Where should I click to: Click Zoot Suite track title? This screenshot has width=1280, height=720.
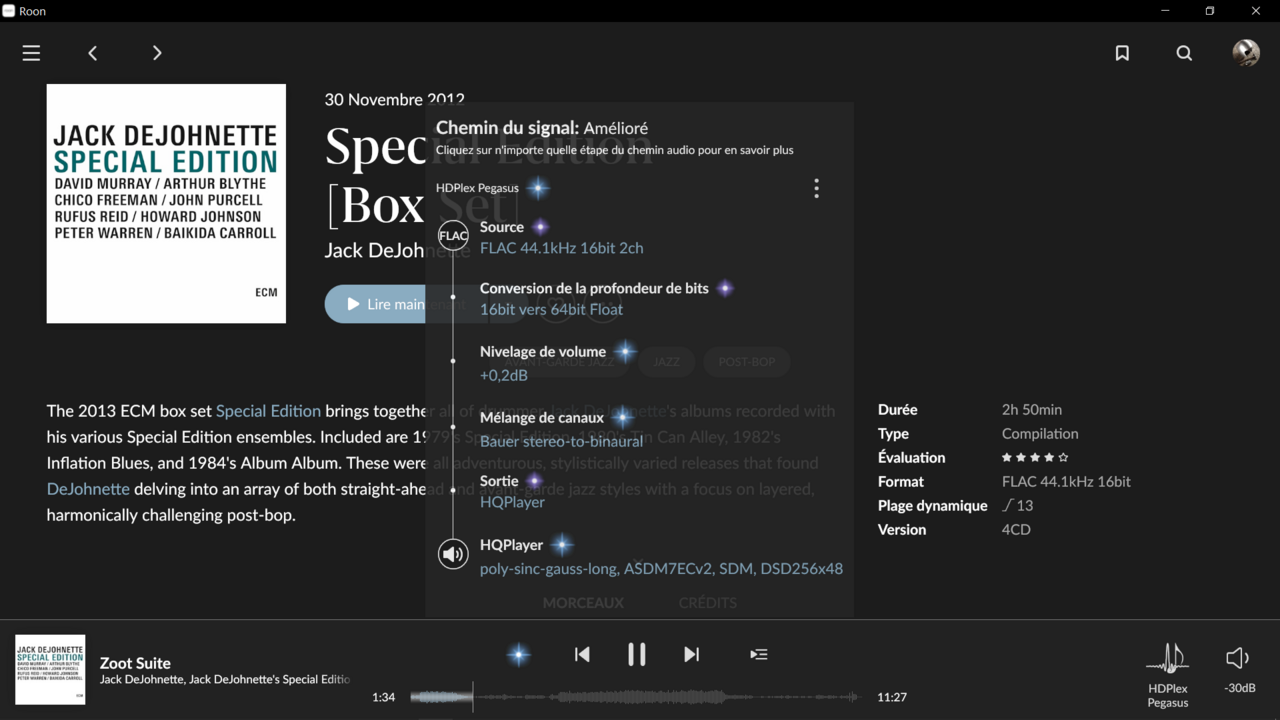point(135,663)
